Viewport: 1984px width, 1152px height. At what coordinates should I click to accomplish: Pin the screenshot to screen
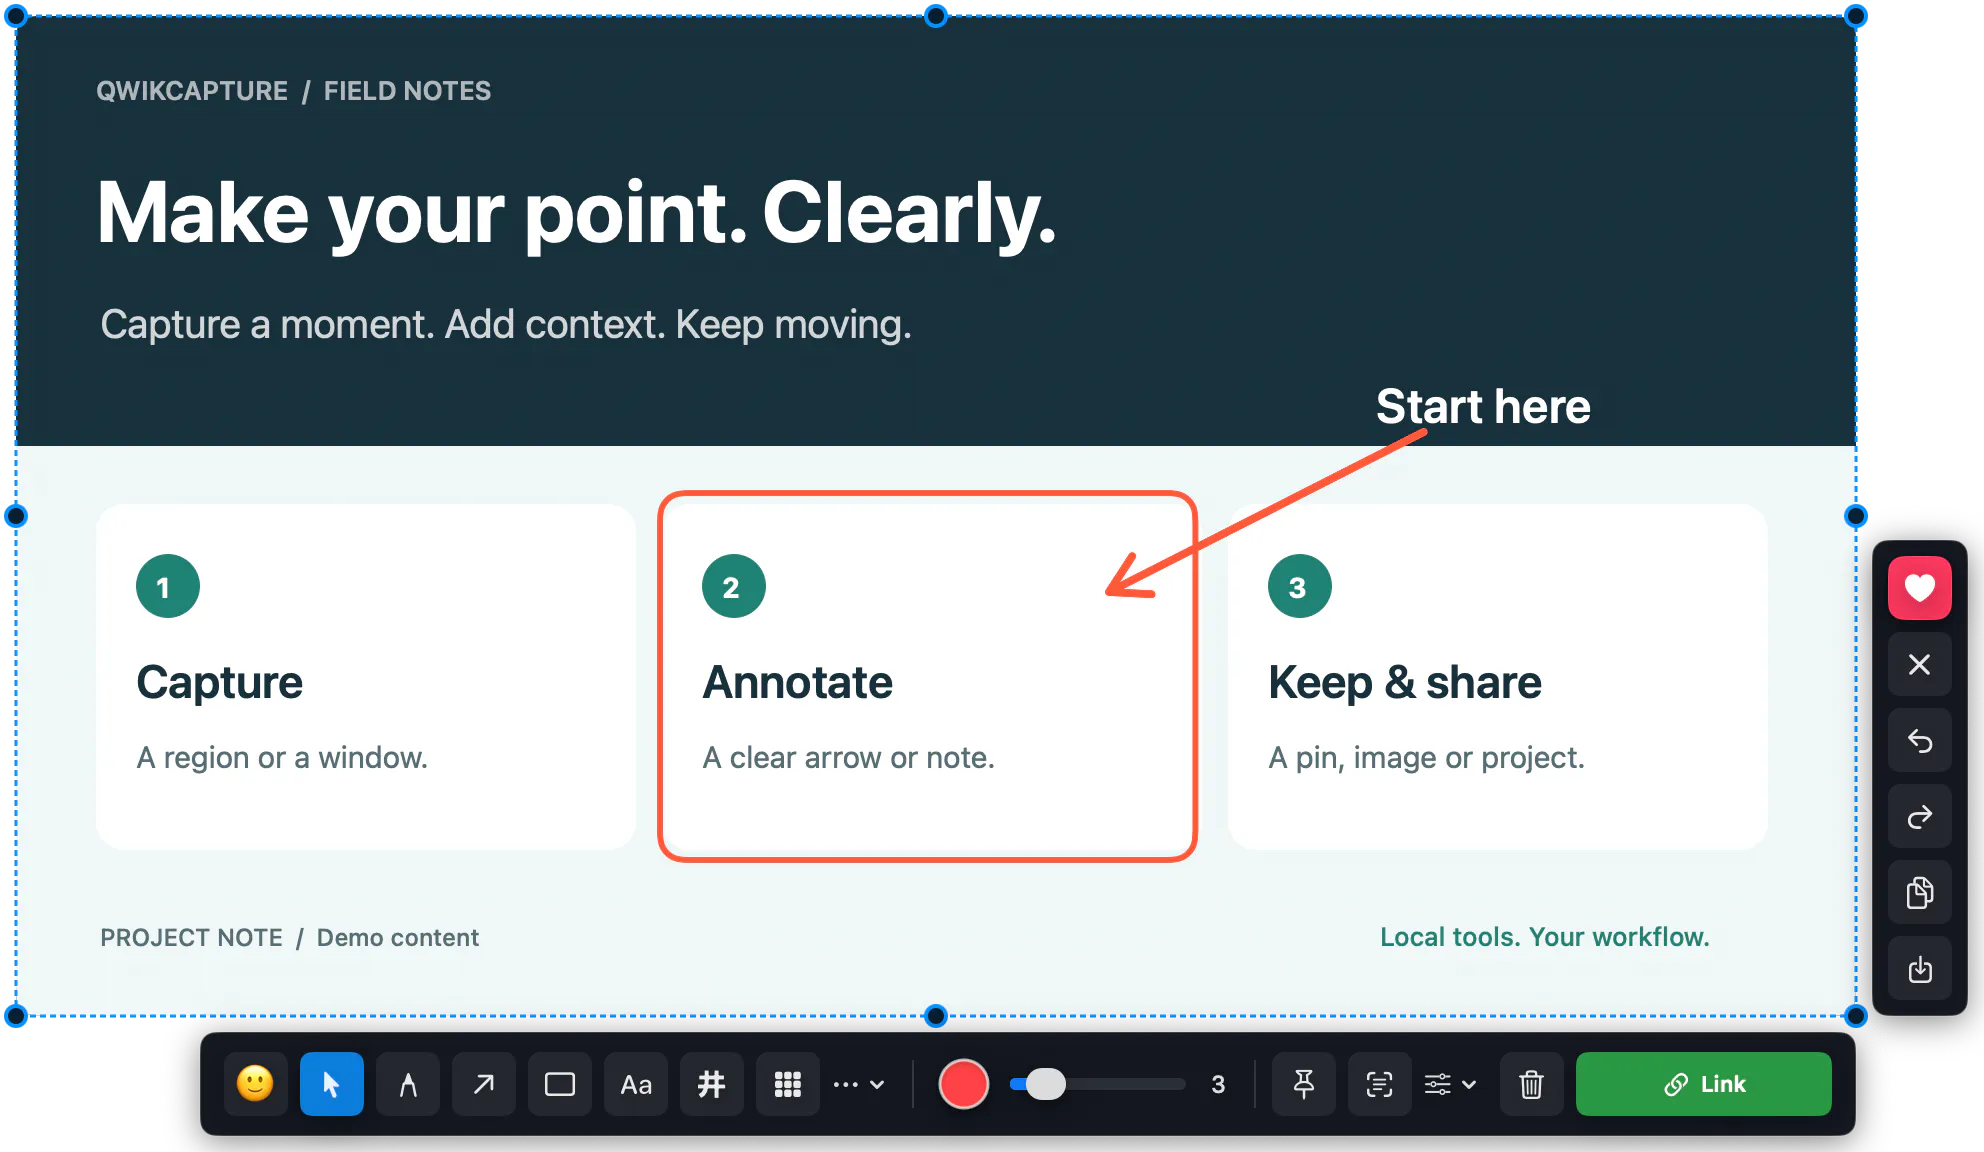click(1303, 1084)
